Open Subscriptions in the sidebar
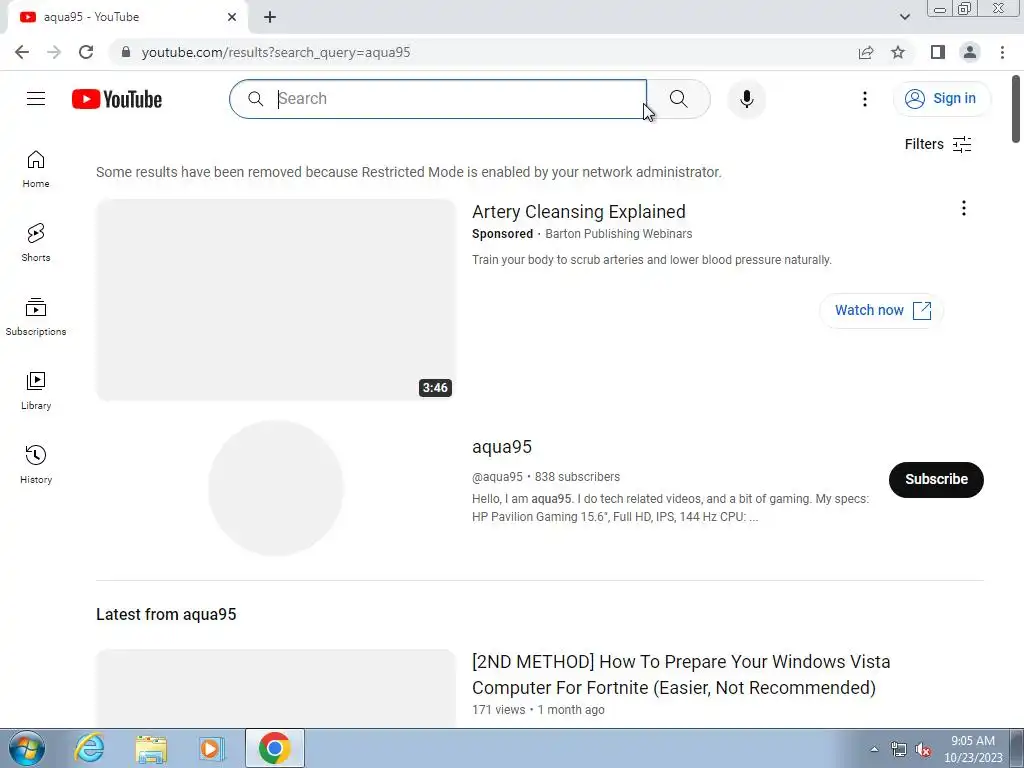 [x=36, y=317]
